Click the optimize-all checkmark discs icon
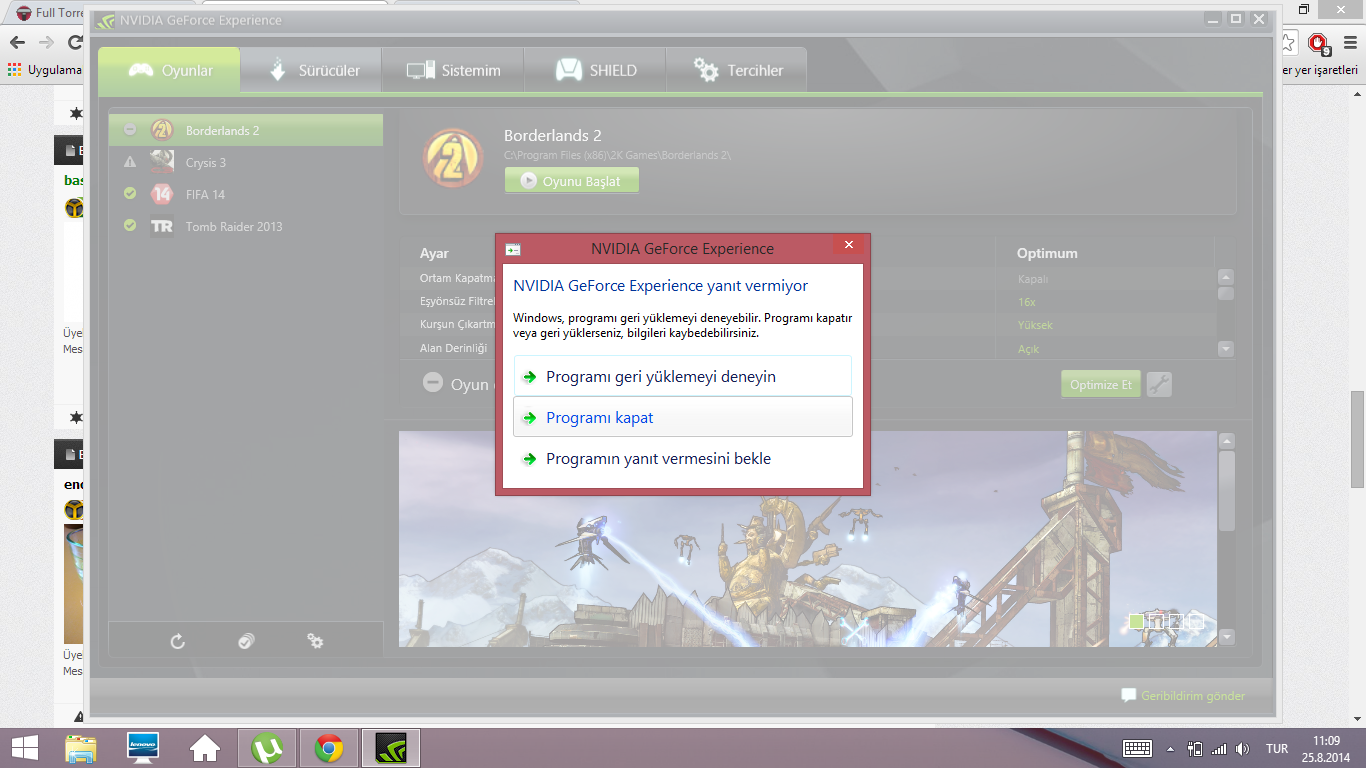 pyautogui.click(x=247, y=641)
